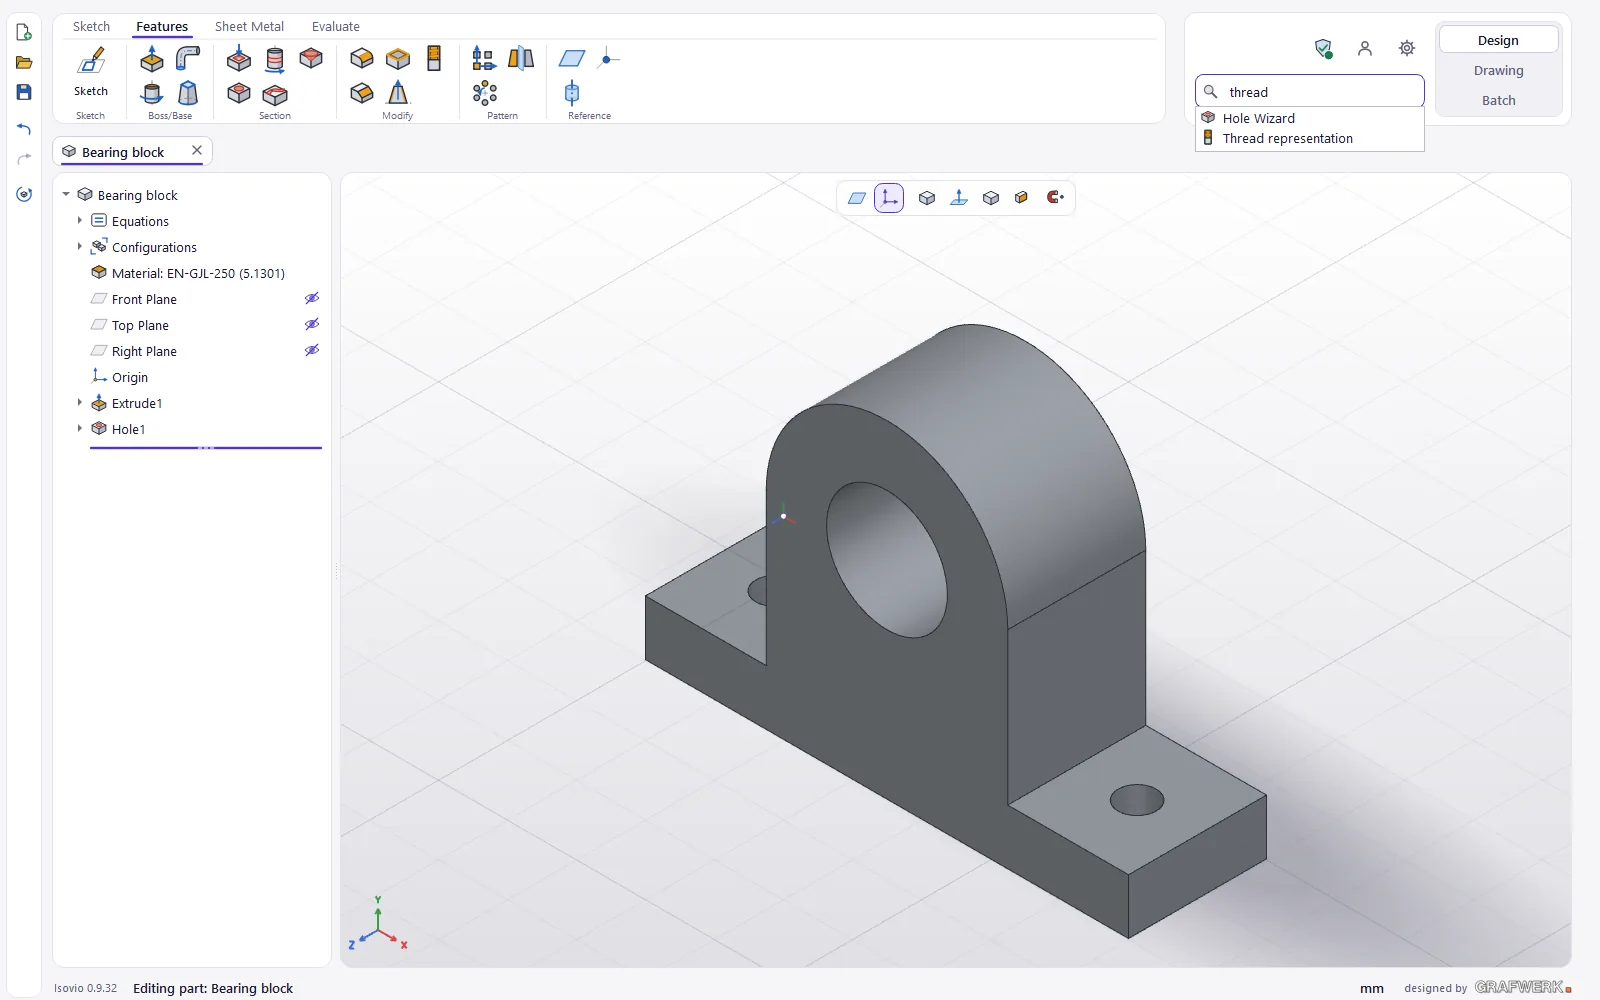Expand the Equations node
This screenshot has height=1000, width=1600.
(80, 221)
